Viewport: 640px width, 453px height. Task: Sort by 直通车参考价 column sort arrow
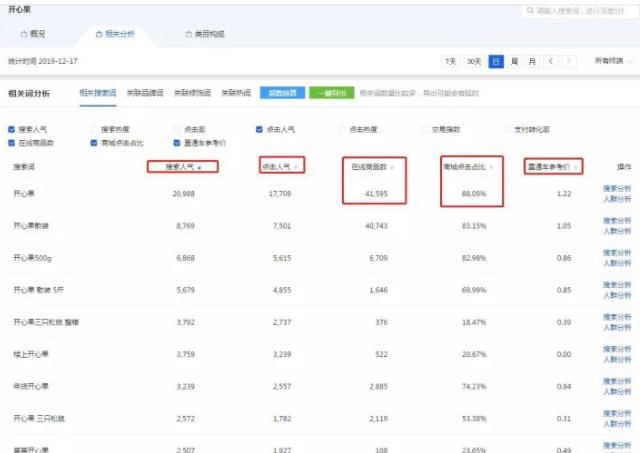pos(576,167)
